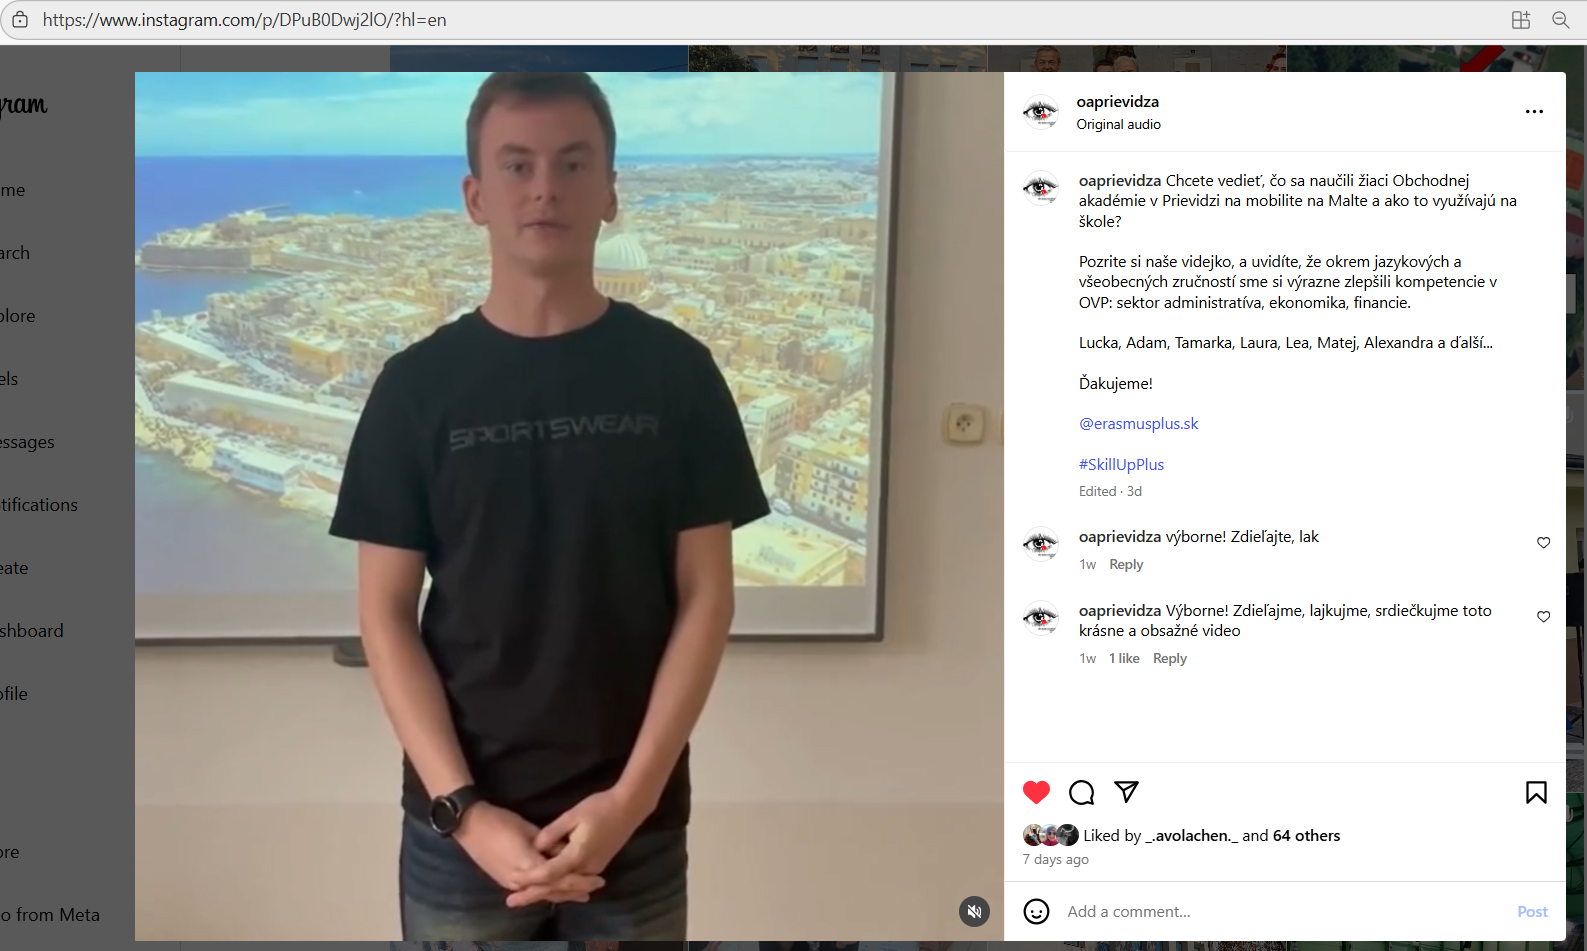Save post with the bookmark icon
1587x951 pixels.
tap(1536, 792)
